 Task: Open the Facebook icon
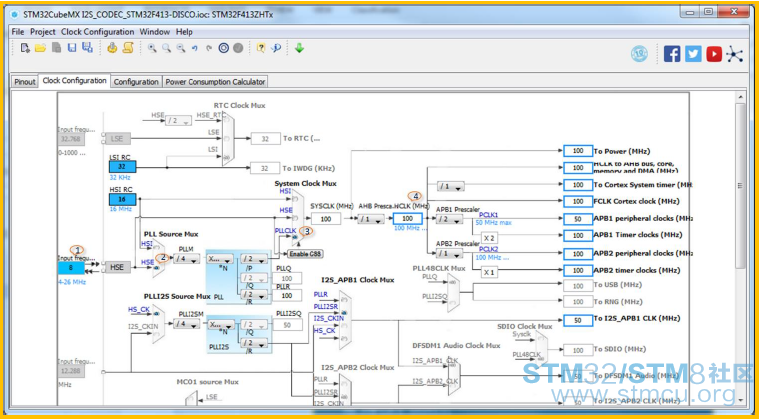(x=672, y=54)
